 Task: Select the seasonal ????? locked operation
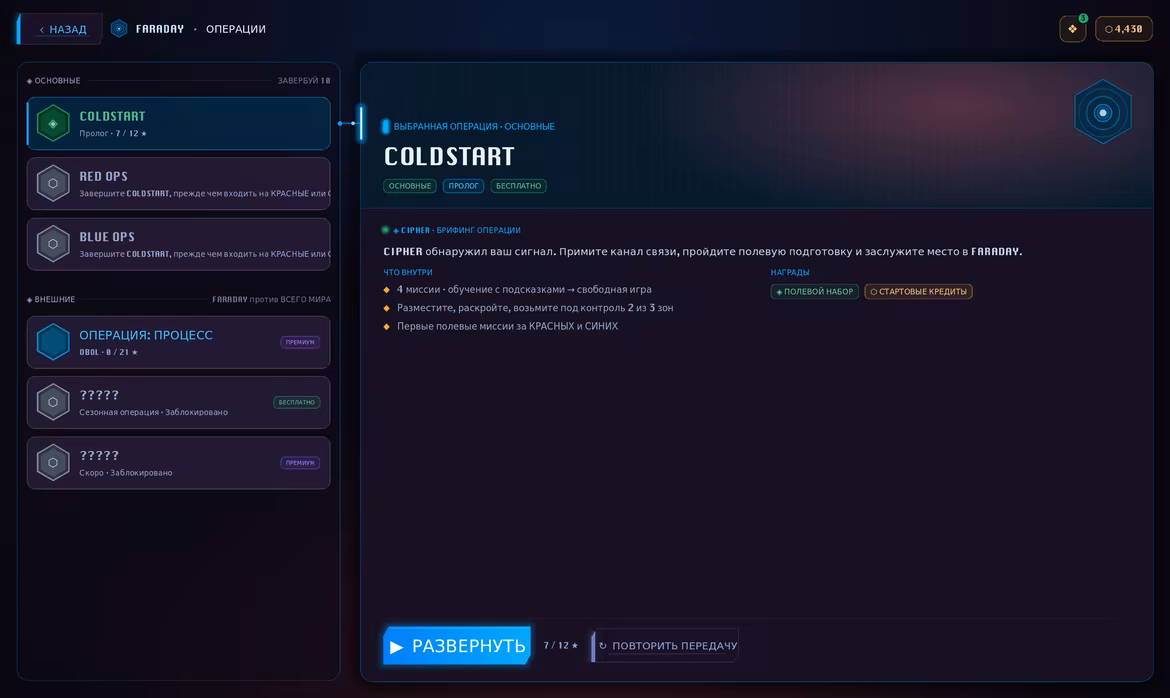[x=178, y=402]
